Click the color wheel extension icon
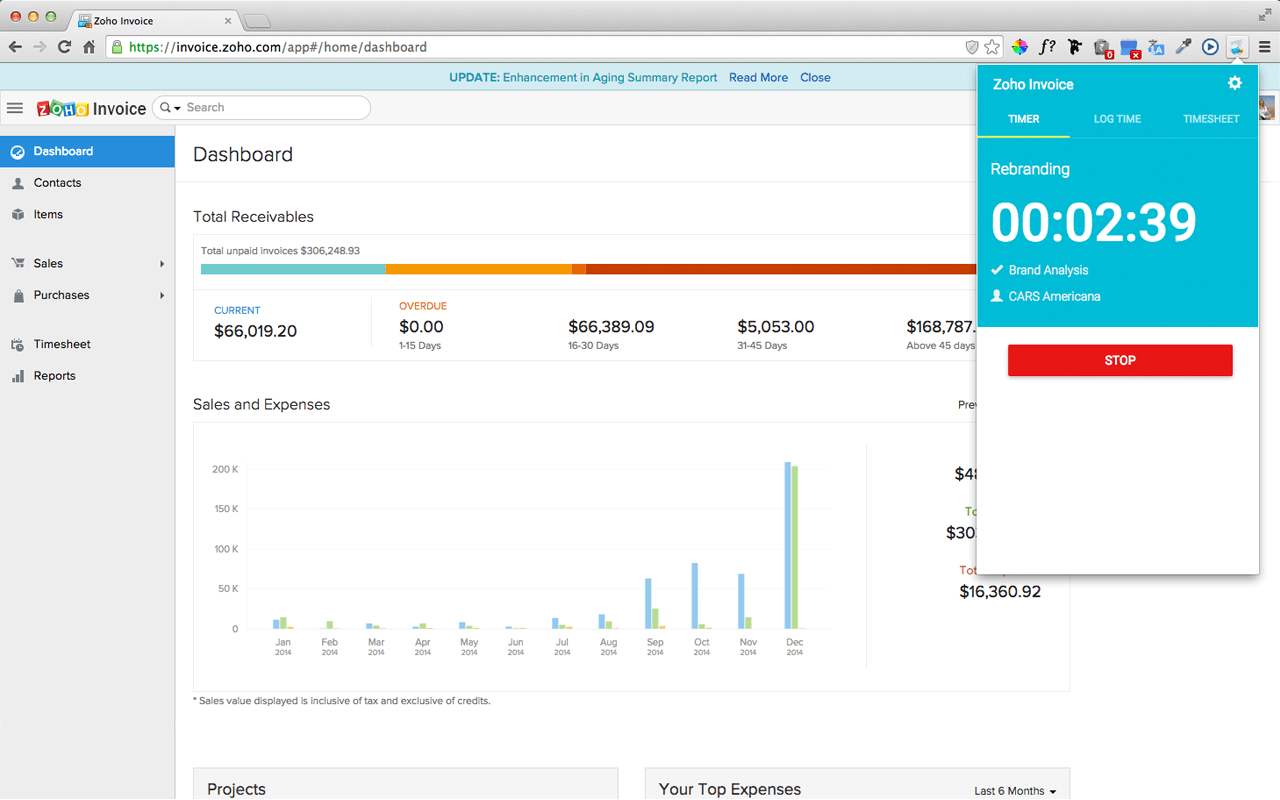 coord(1019,47)
